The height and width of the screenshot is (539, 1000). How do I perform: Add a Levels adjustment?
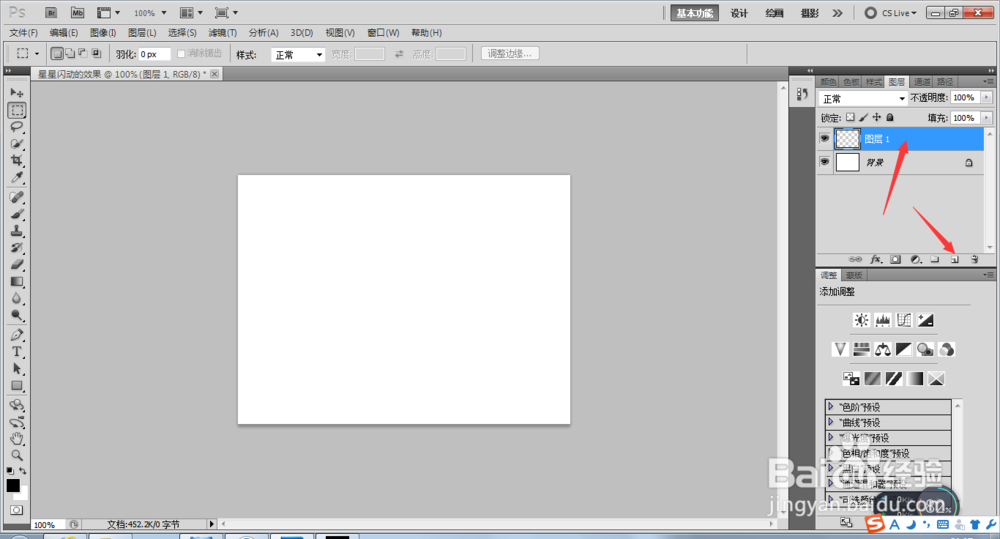click(883, 320)
